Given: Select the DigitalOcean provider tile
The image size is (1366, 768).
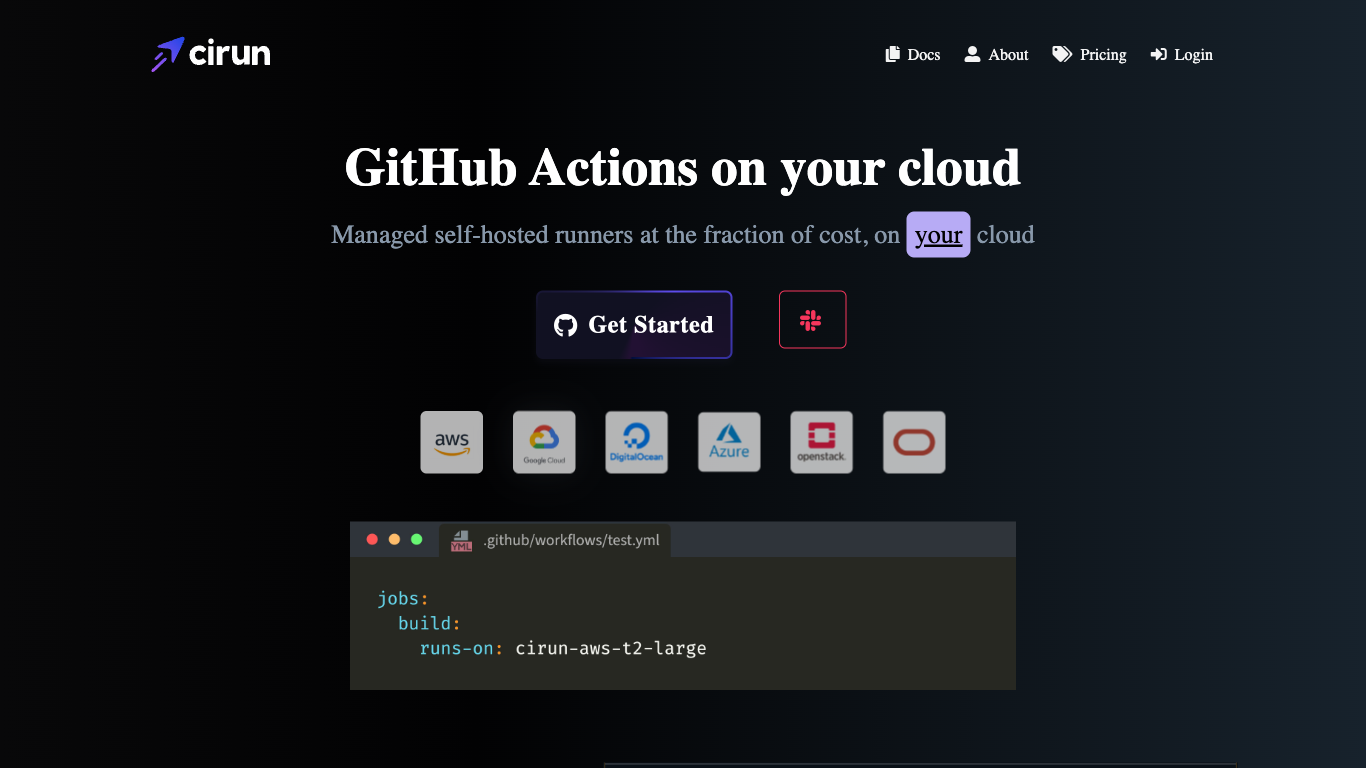Looking at the screenshot, I should tap(636, 442).
